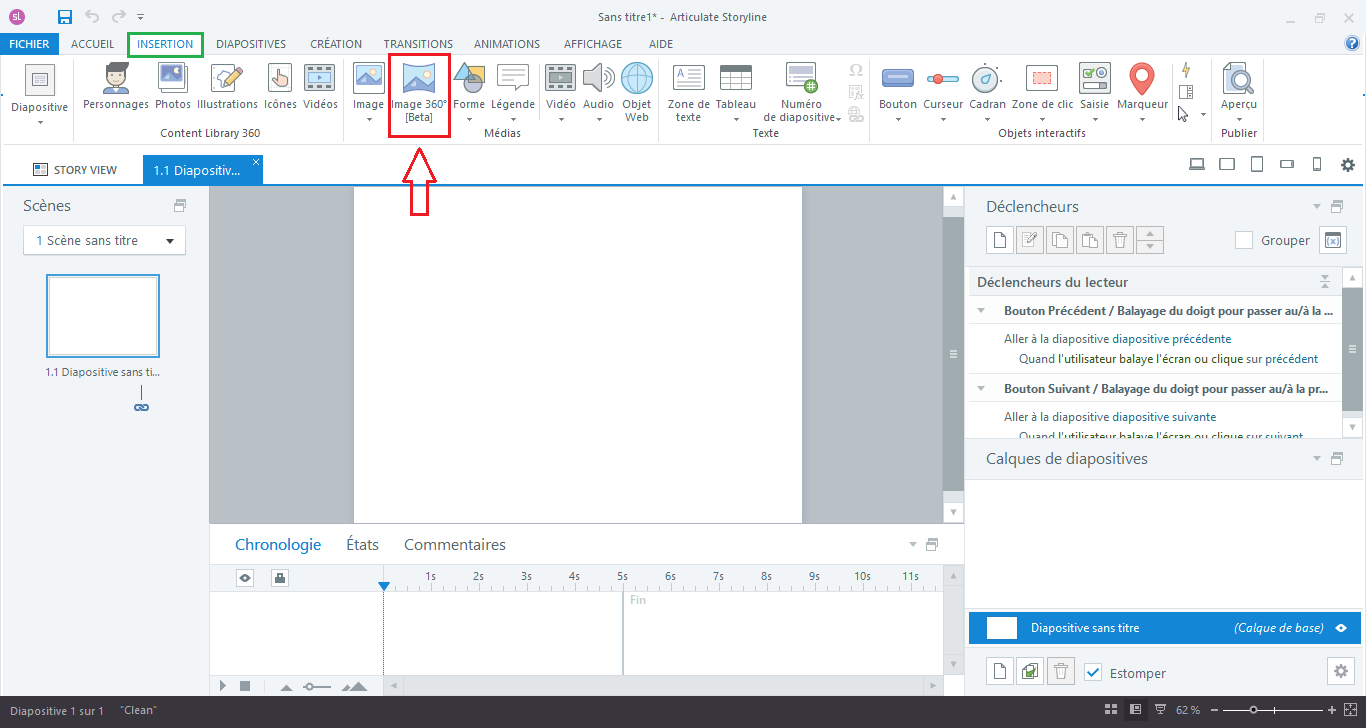
Task: Open the Scène sans titre dropdown
Action: pyautogui.click(x=104, y=240)
